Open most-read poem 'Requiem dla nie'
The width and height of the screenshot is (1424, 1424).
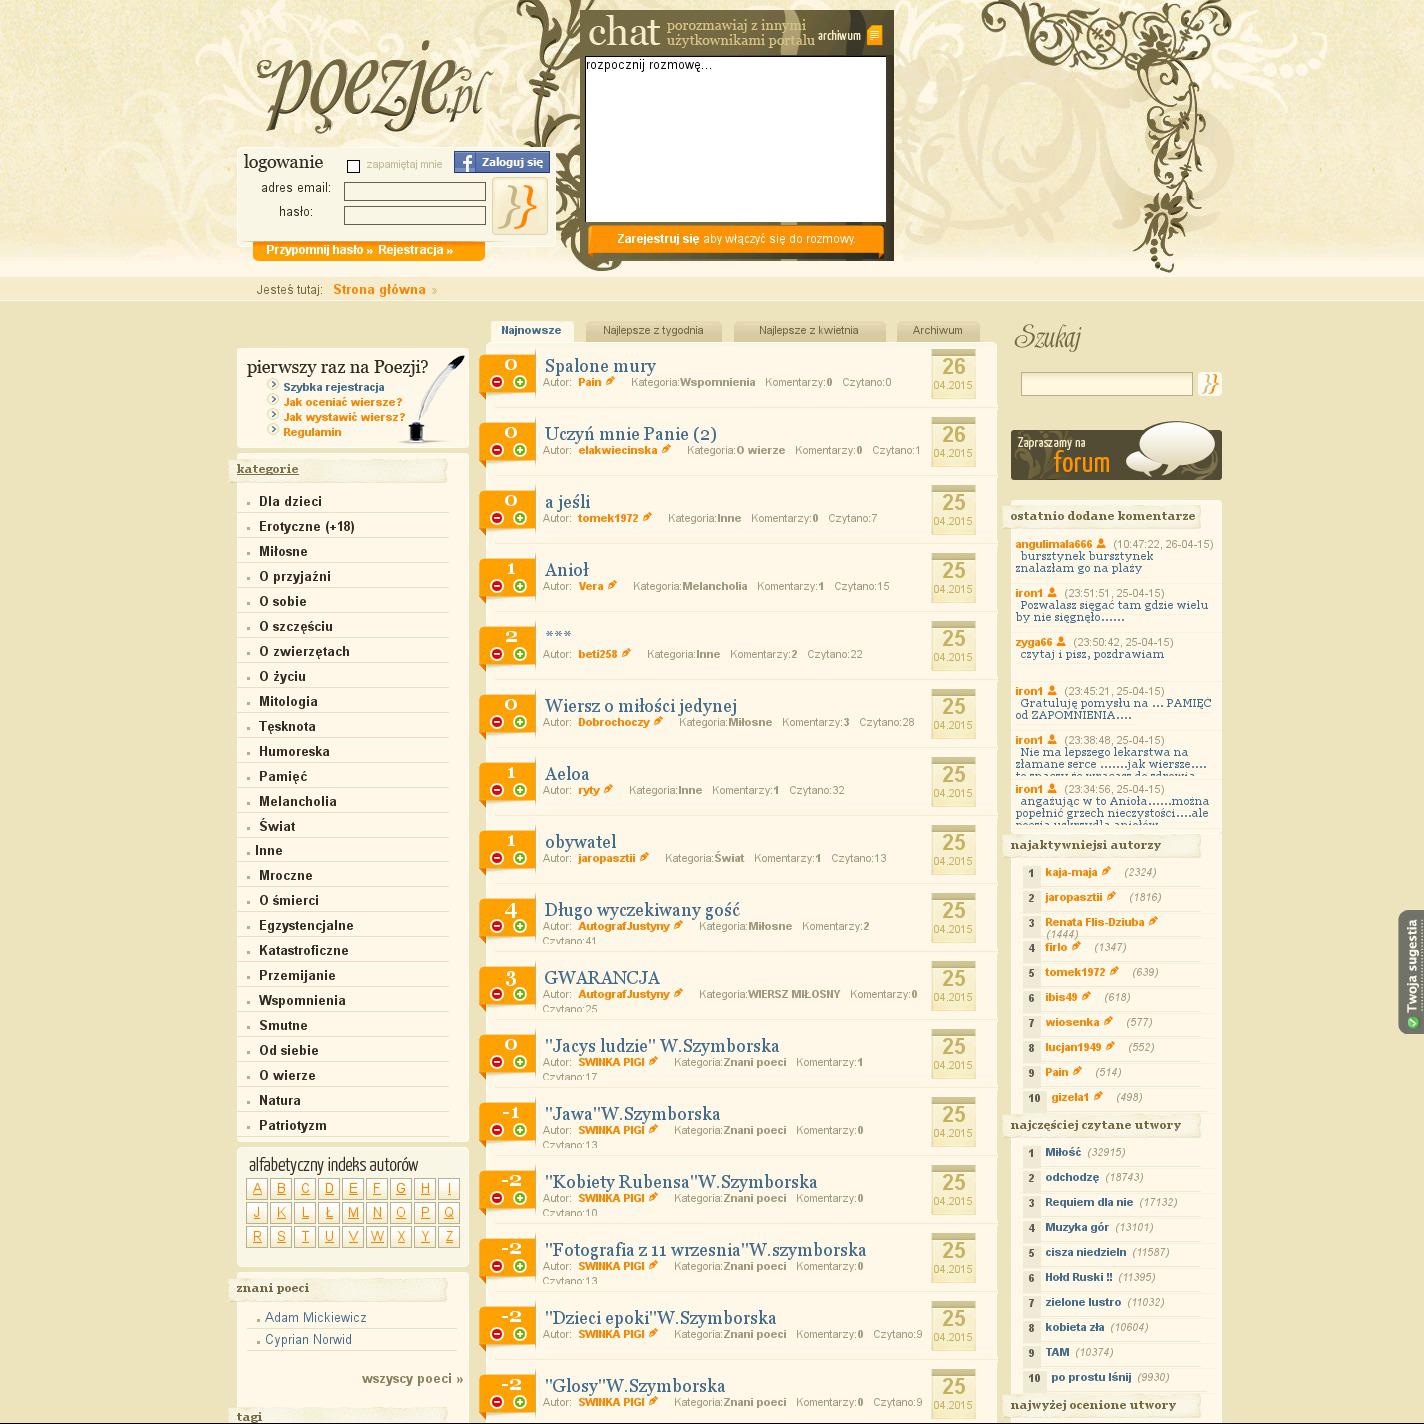[1089, 1202]
